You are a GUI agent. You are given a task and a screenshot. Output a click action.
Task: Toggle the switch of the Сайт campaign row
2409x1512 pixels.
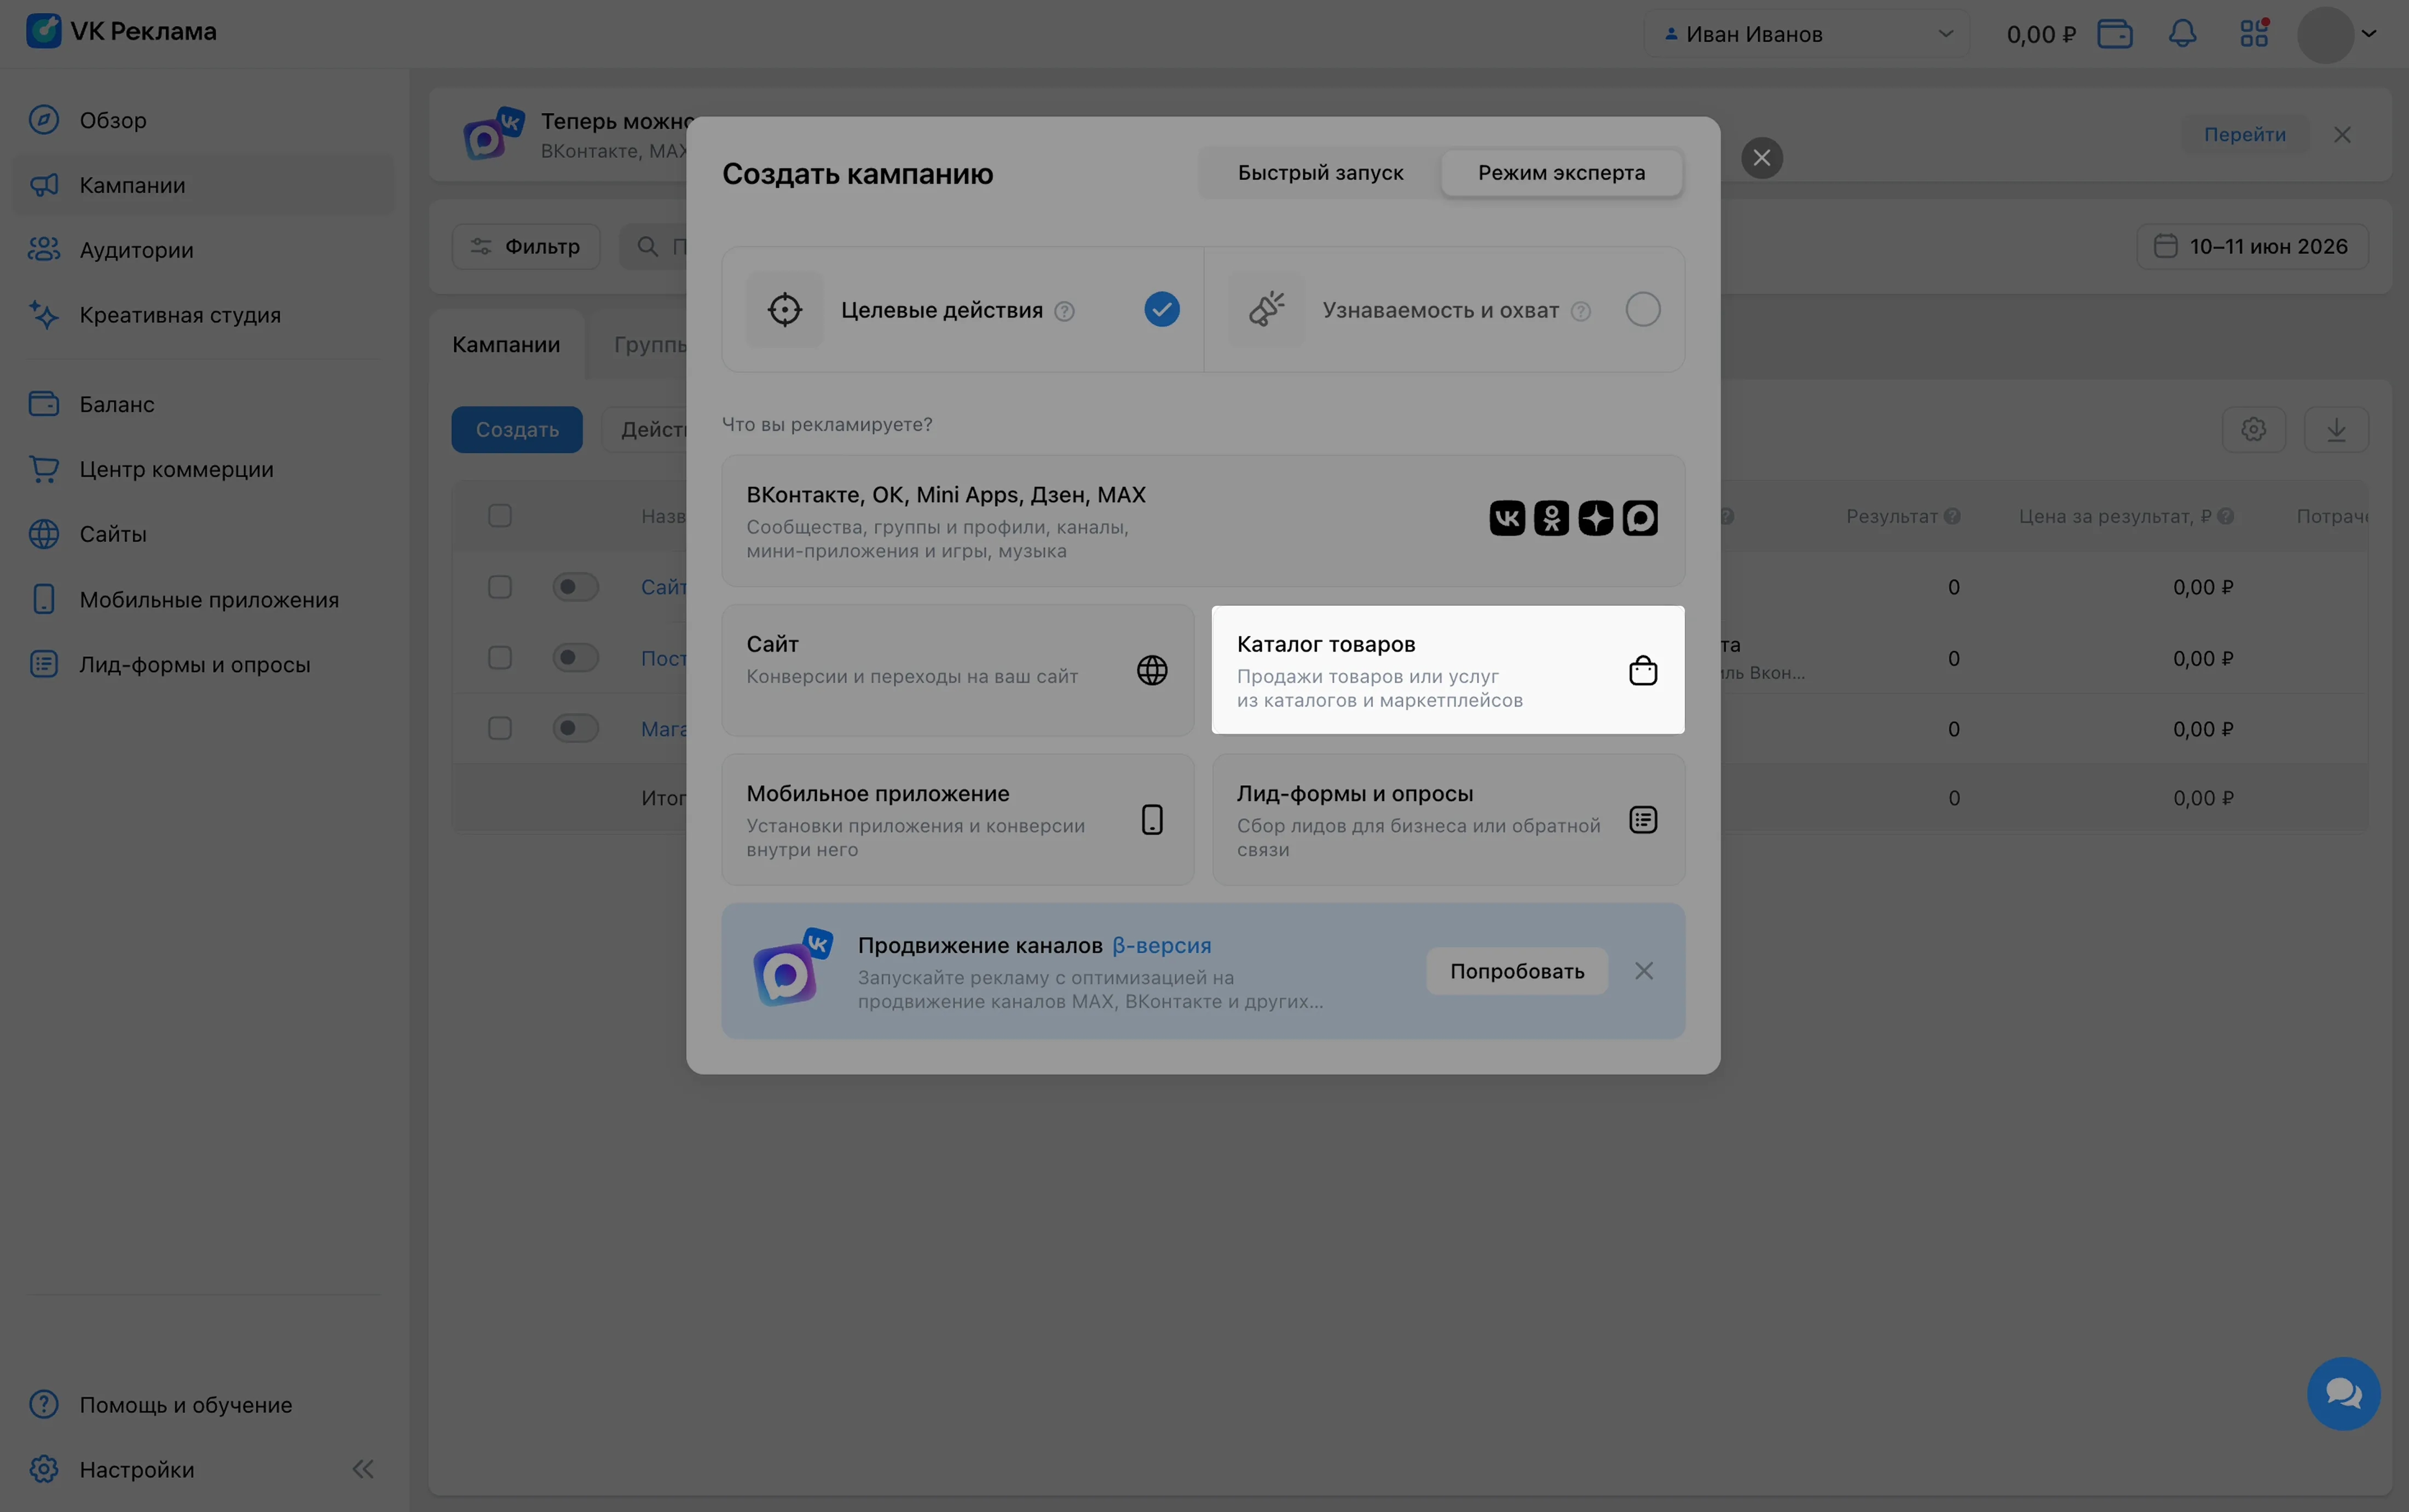coord(576,587)
